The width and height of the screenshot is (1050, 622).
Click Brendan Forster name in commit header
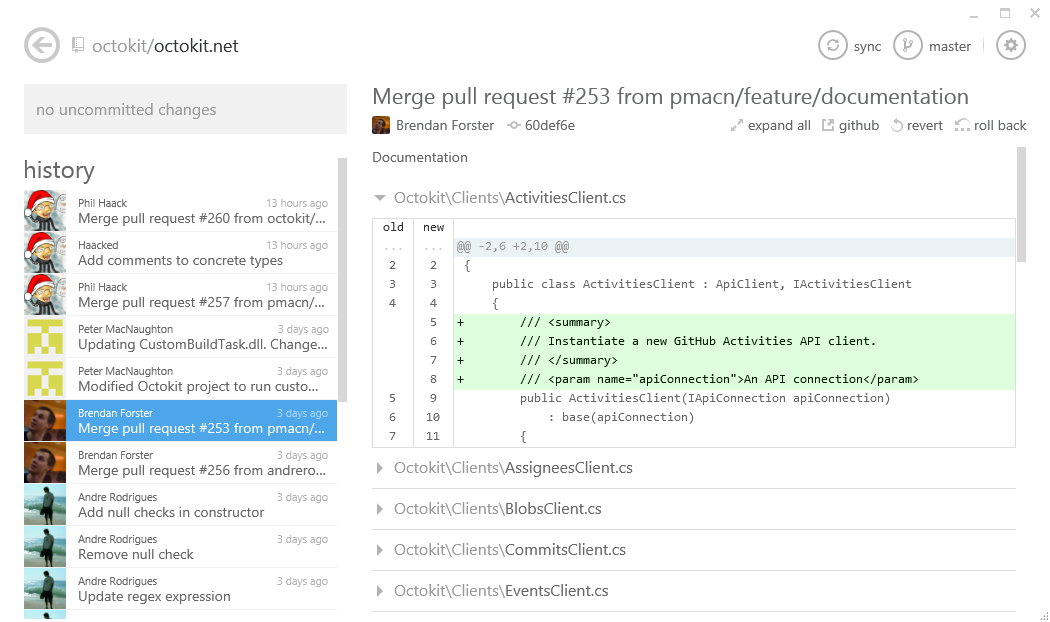[445, 125]
